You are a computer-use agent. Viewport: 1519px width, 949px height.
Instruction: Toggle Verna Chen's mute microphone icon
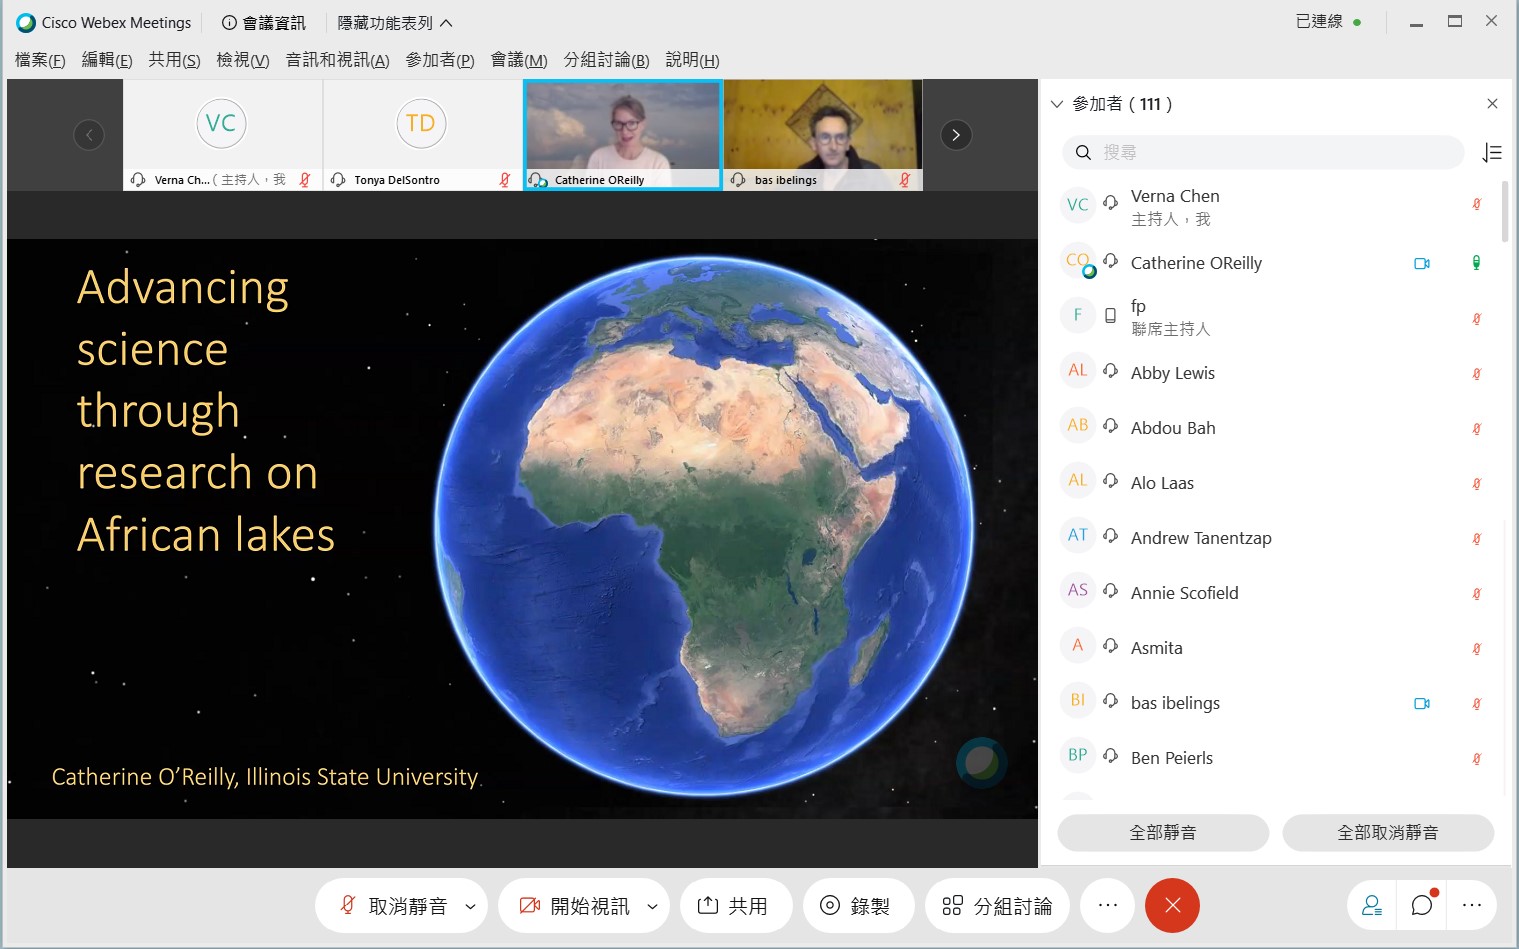point(1476,204)
